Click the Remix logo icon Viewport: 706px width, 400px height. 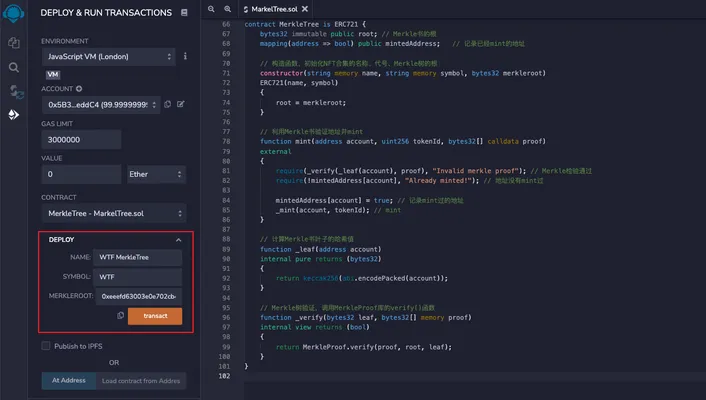tap(14, 13)
